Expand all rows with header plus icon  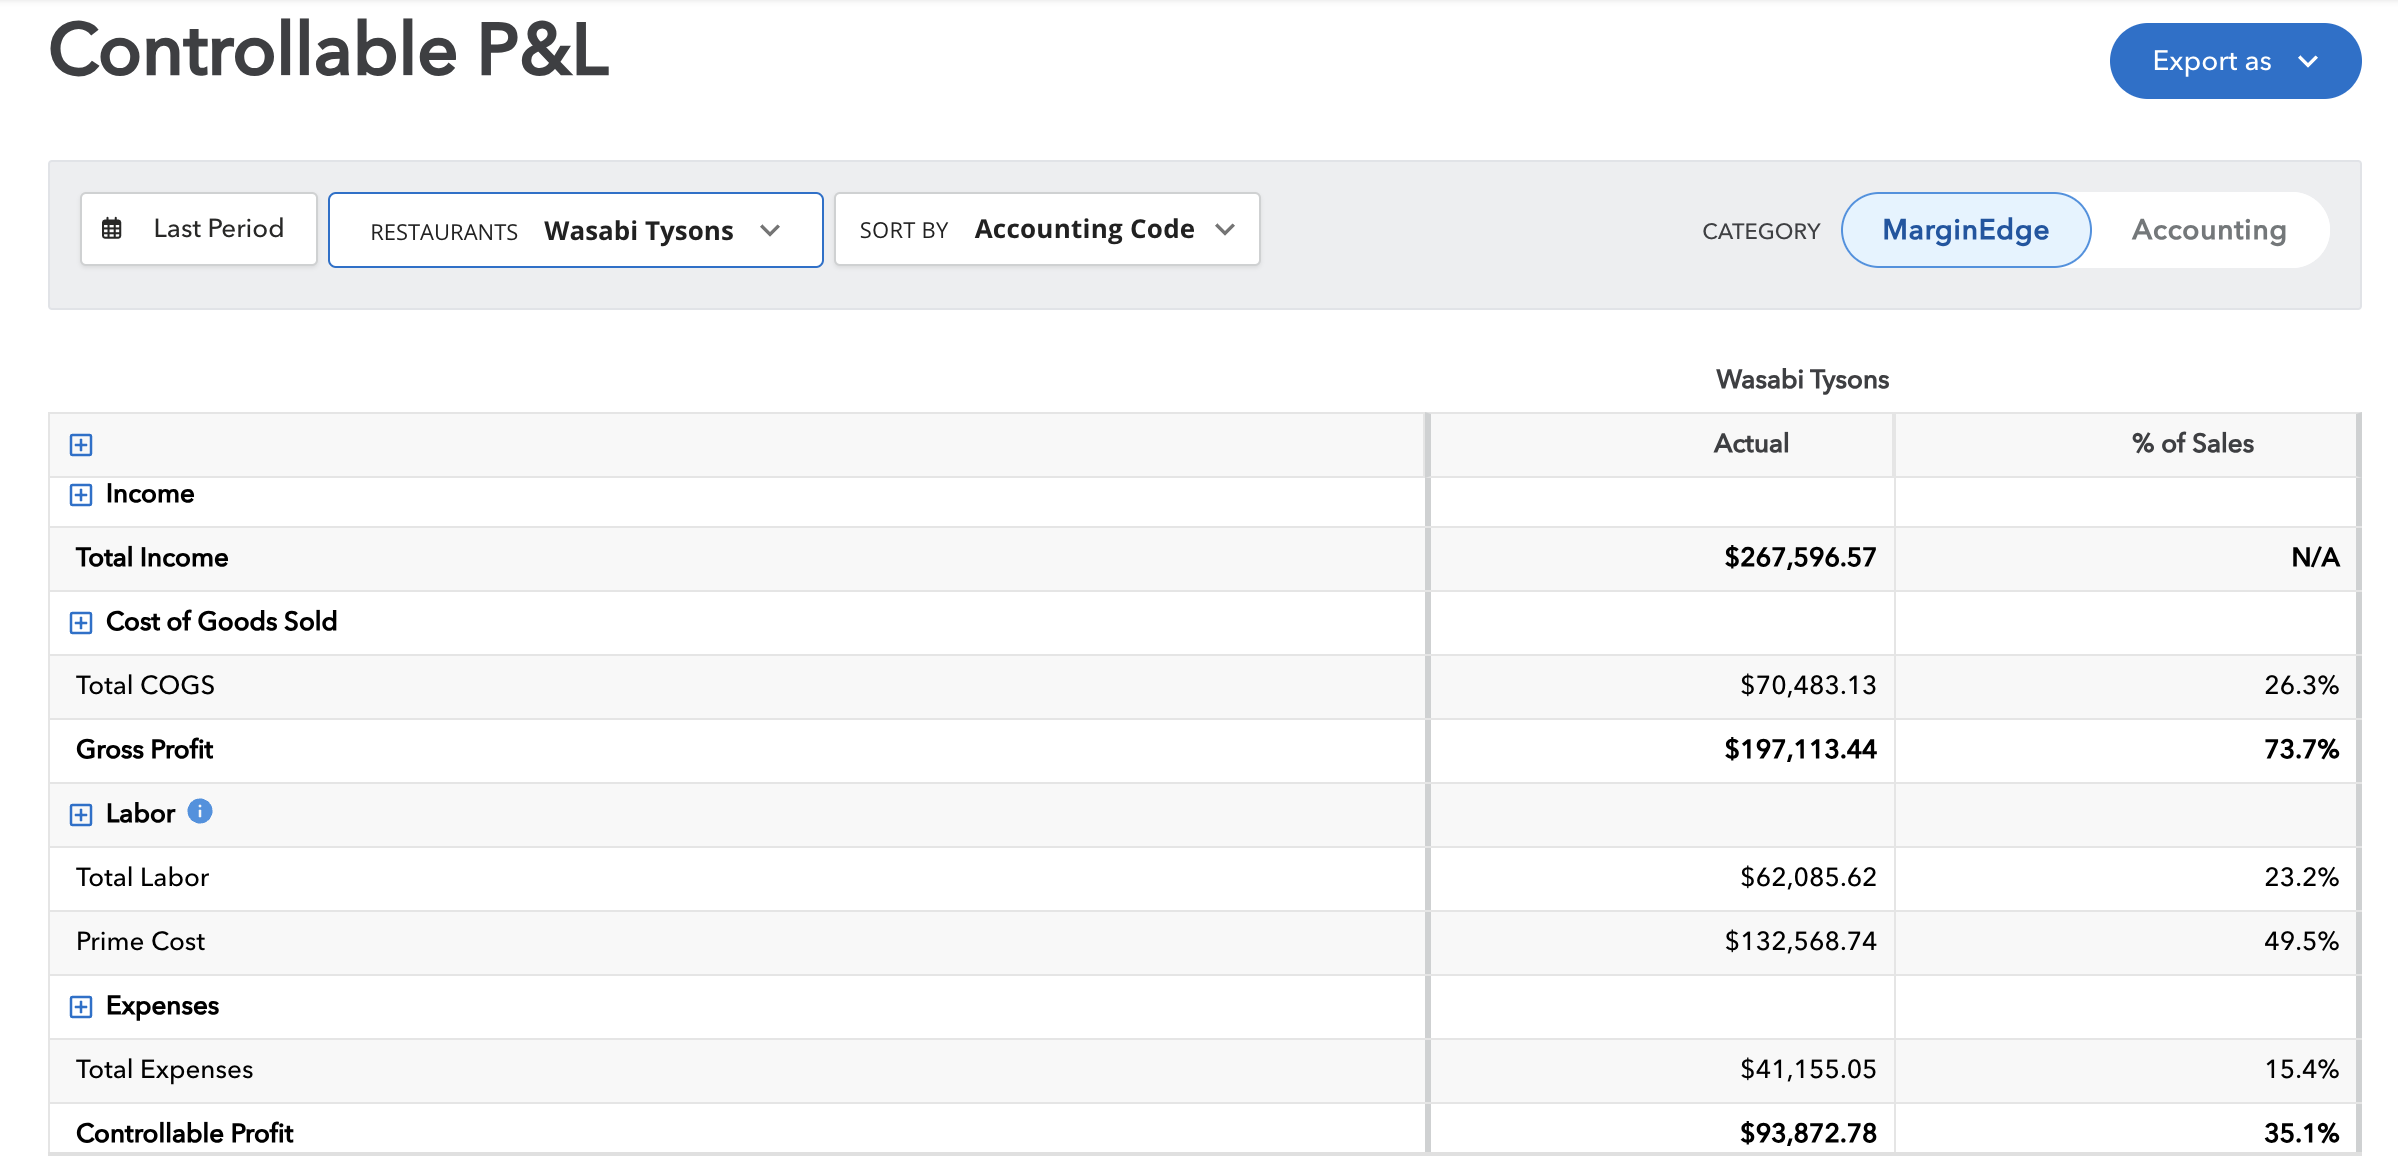(81, 445)
